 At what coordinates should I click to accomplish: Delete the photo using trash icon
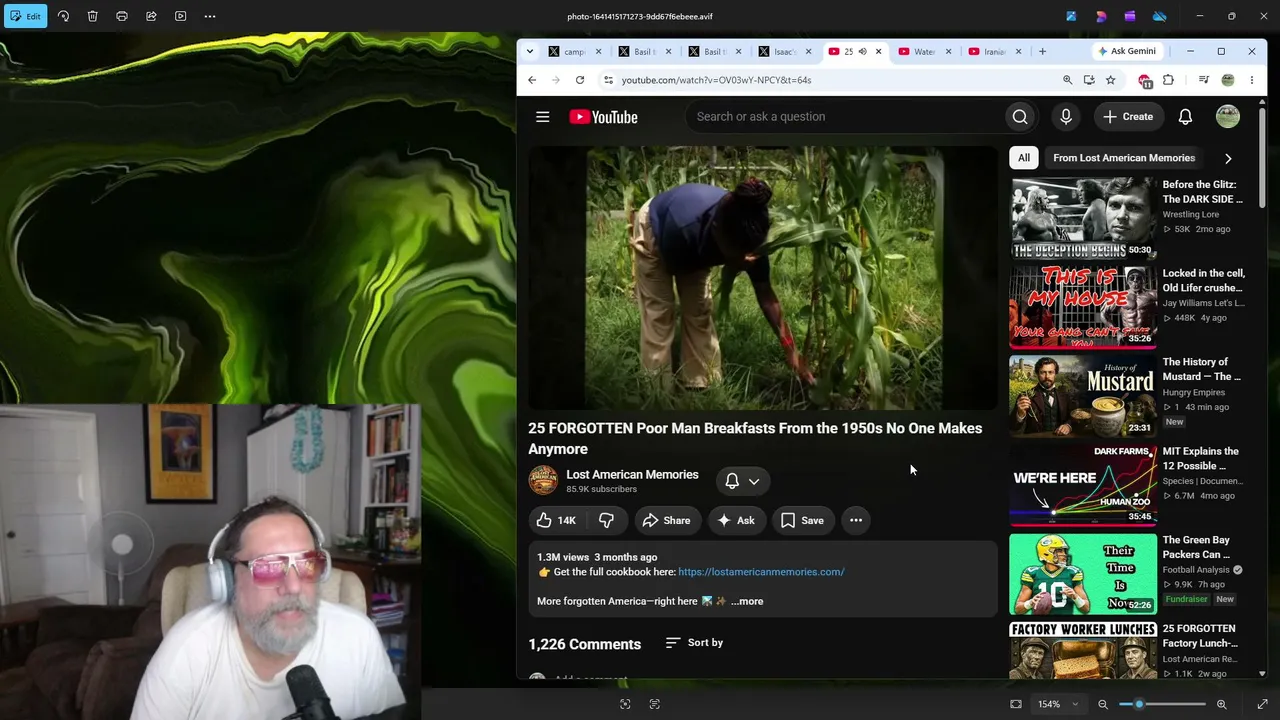tap(92, 16)
